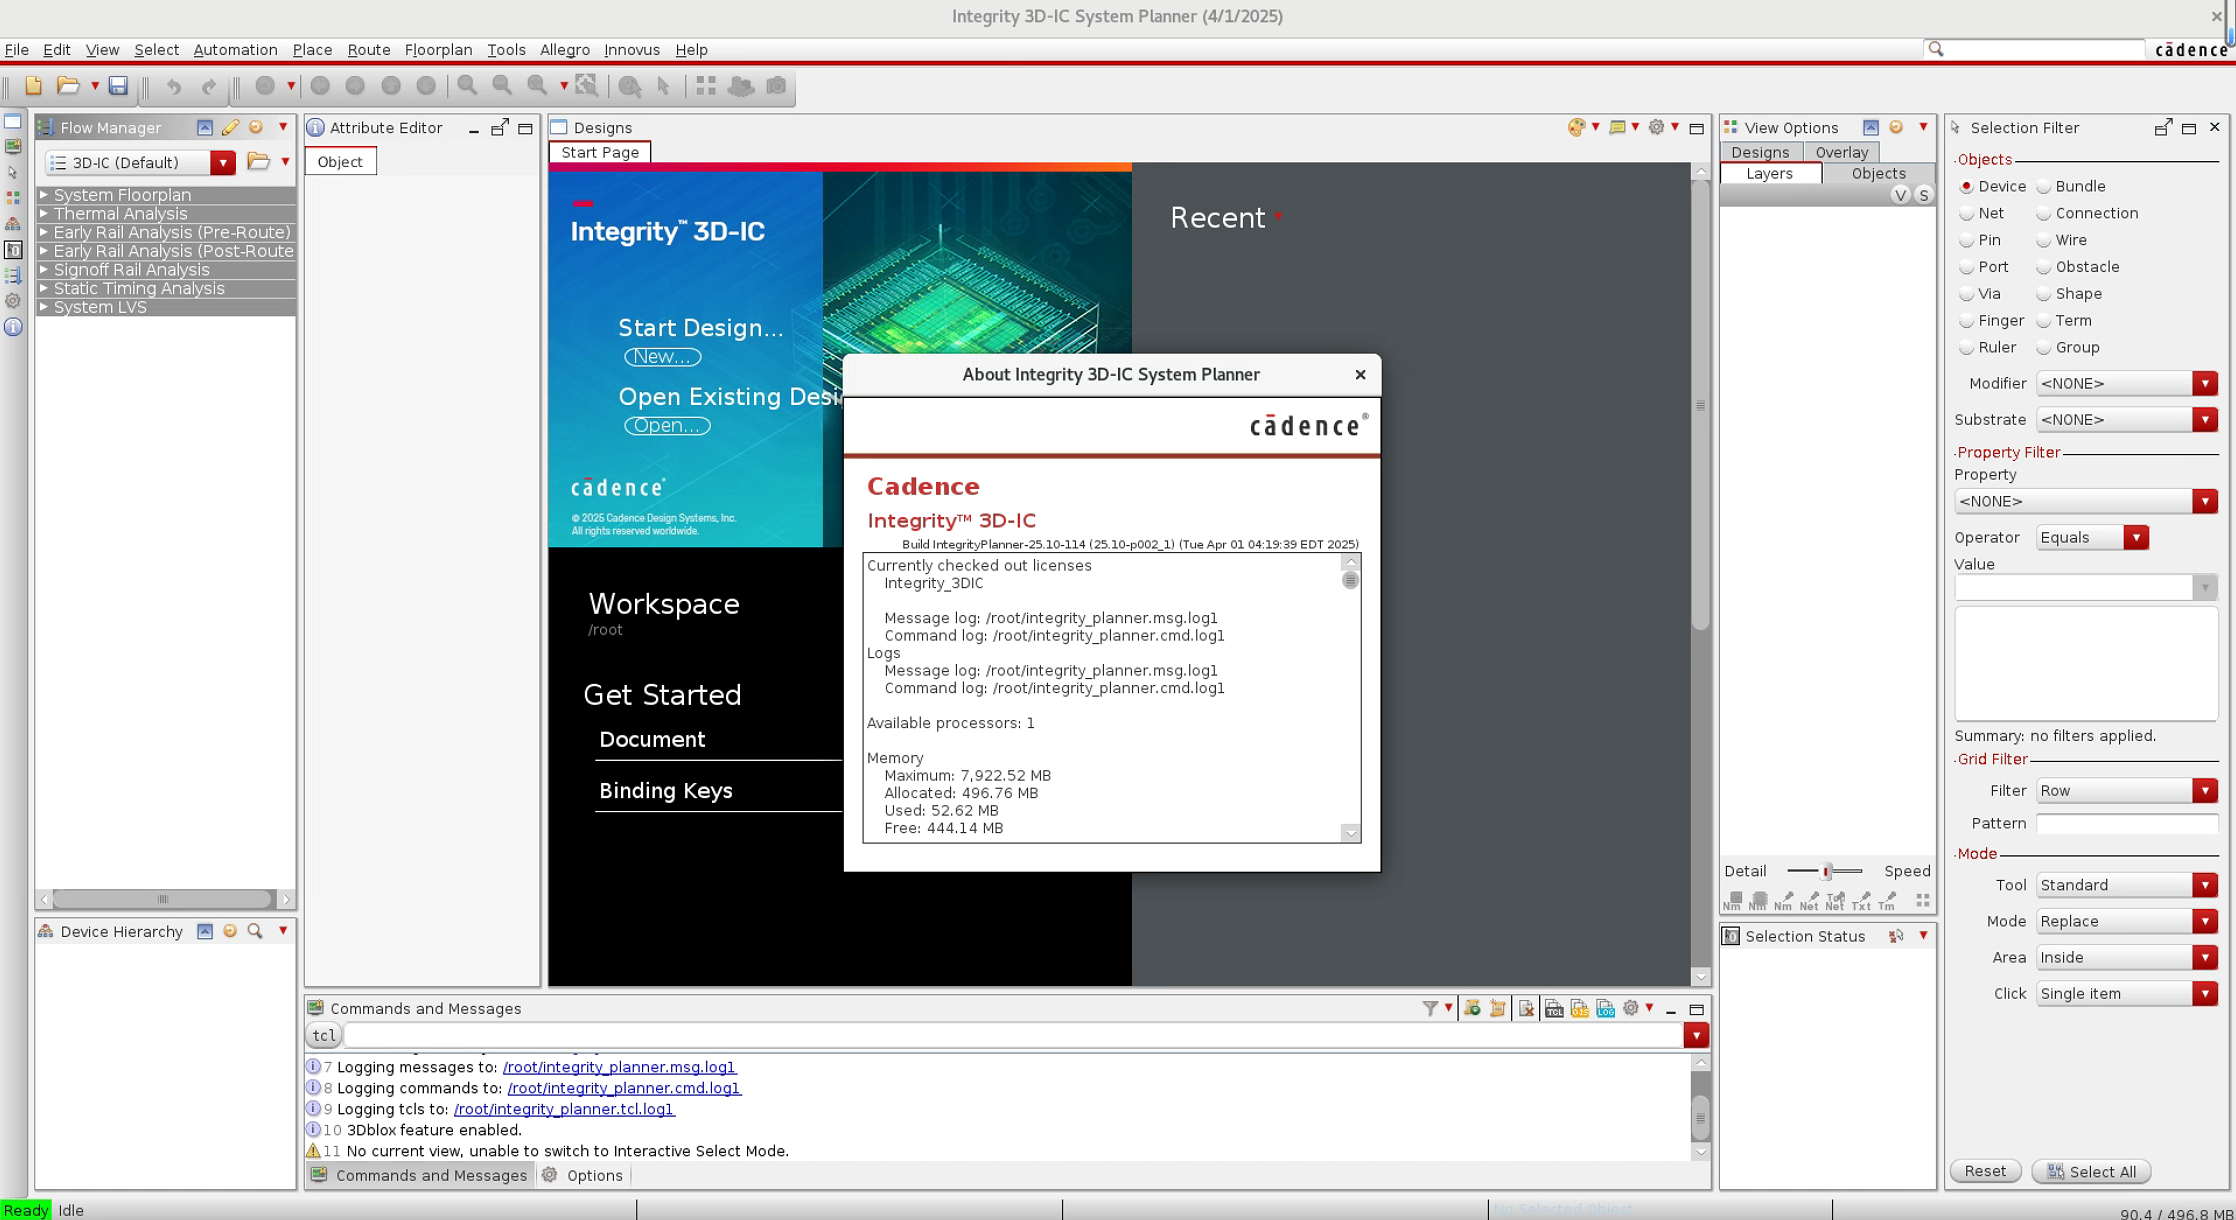Image resolution: width=2236 pixels, height=1220 pixels.
Task: Open the Tool Standard dropdown
Action: (2127, 885)
